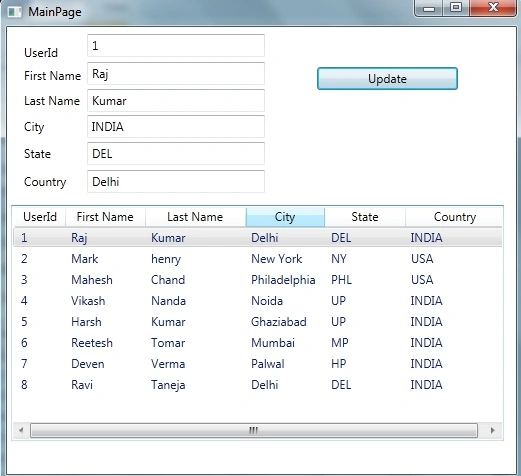
Task: Click the scrollbar left arrow
Action: pyautogui.click(x=21, y=430)
